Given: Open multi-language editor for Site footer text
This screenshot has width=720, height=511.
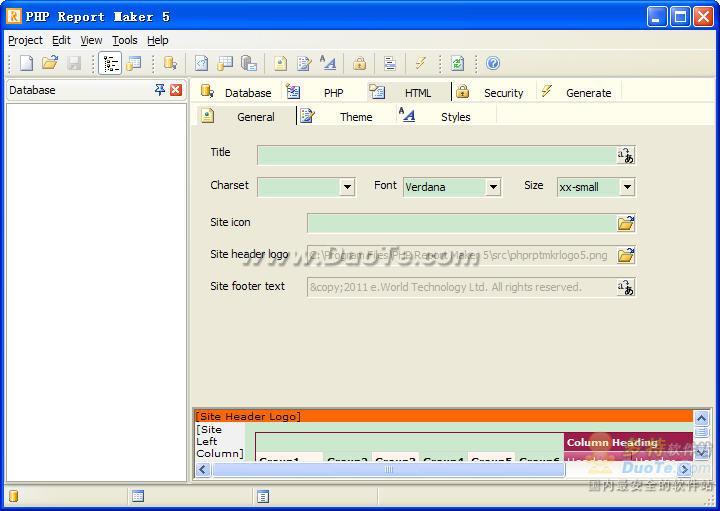Looking at the screenshot, I should tap(625, 287).
